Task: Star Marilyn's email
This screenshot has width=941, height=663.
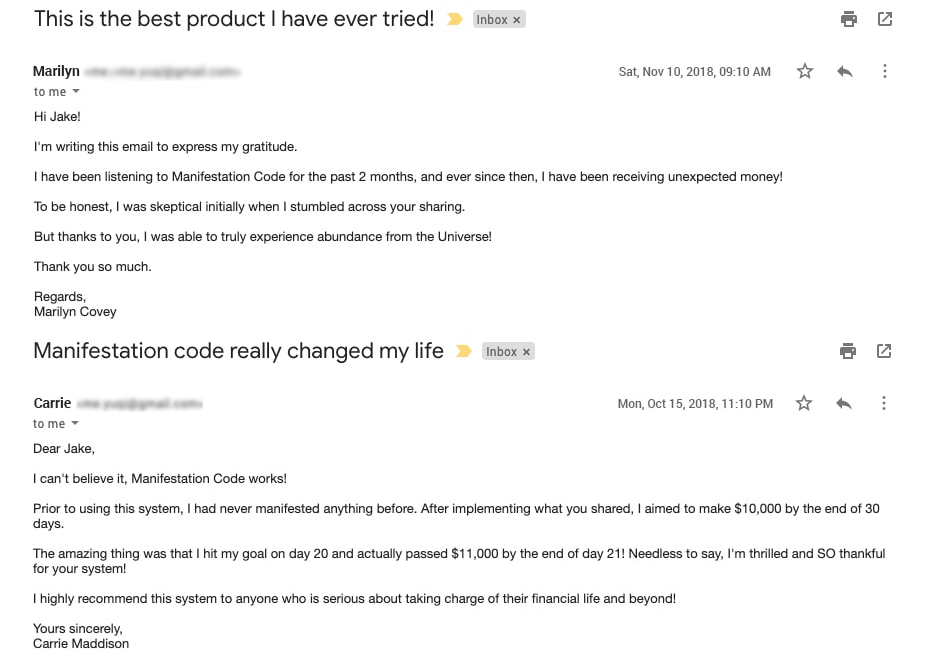Action: click(804, 71)
